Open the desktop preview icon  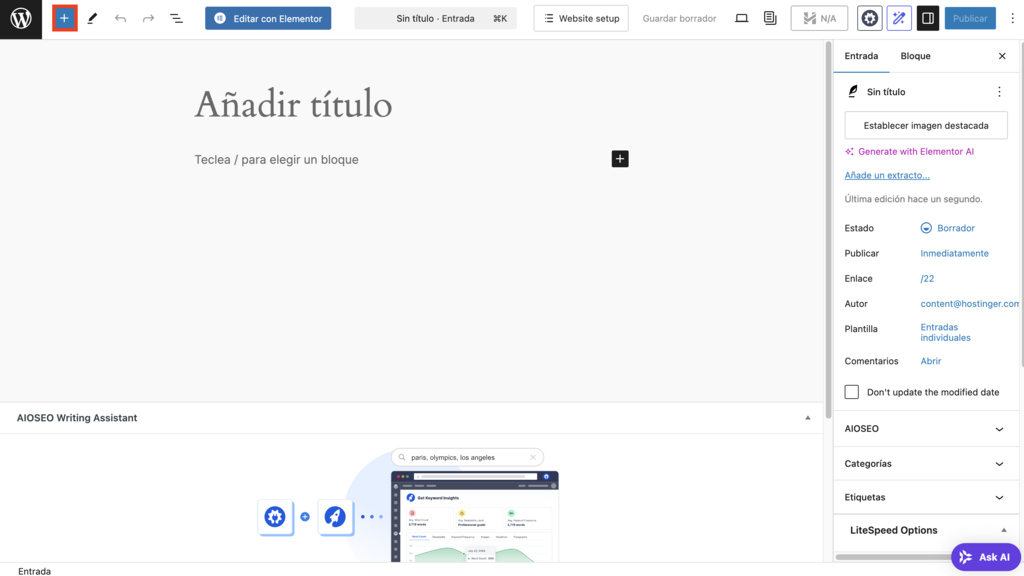pyautogui.click(x=741, y=17)
